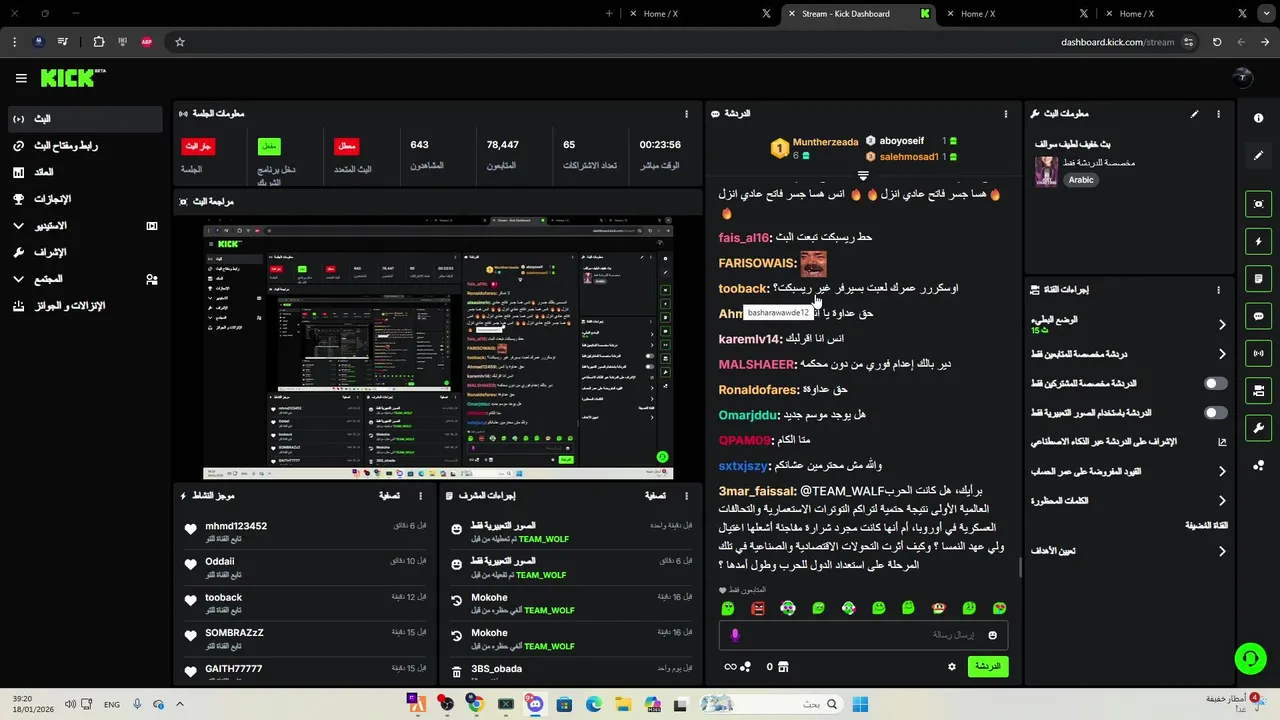This screenshot has width=1280, height=720.
Task: Collapse the chat leaderboard handle
Action: click(x=863, y=175)
